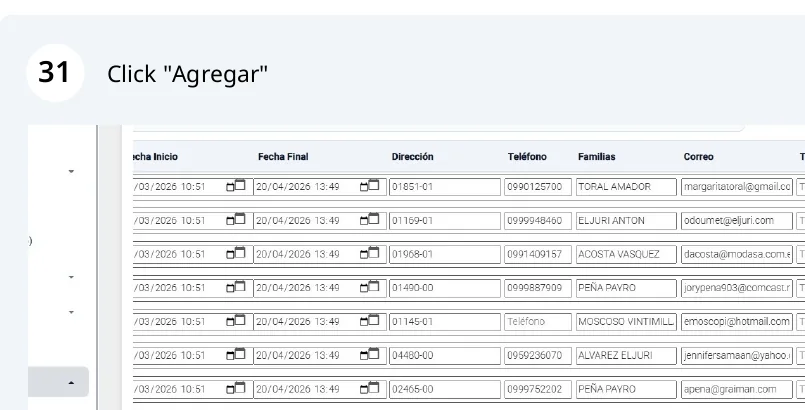
Task: Focus the phone field with 0999752202
Action: (538, 389)
